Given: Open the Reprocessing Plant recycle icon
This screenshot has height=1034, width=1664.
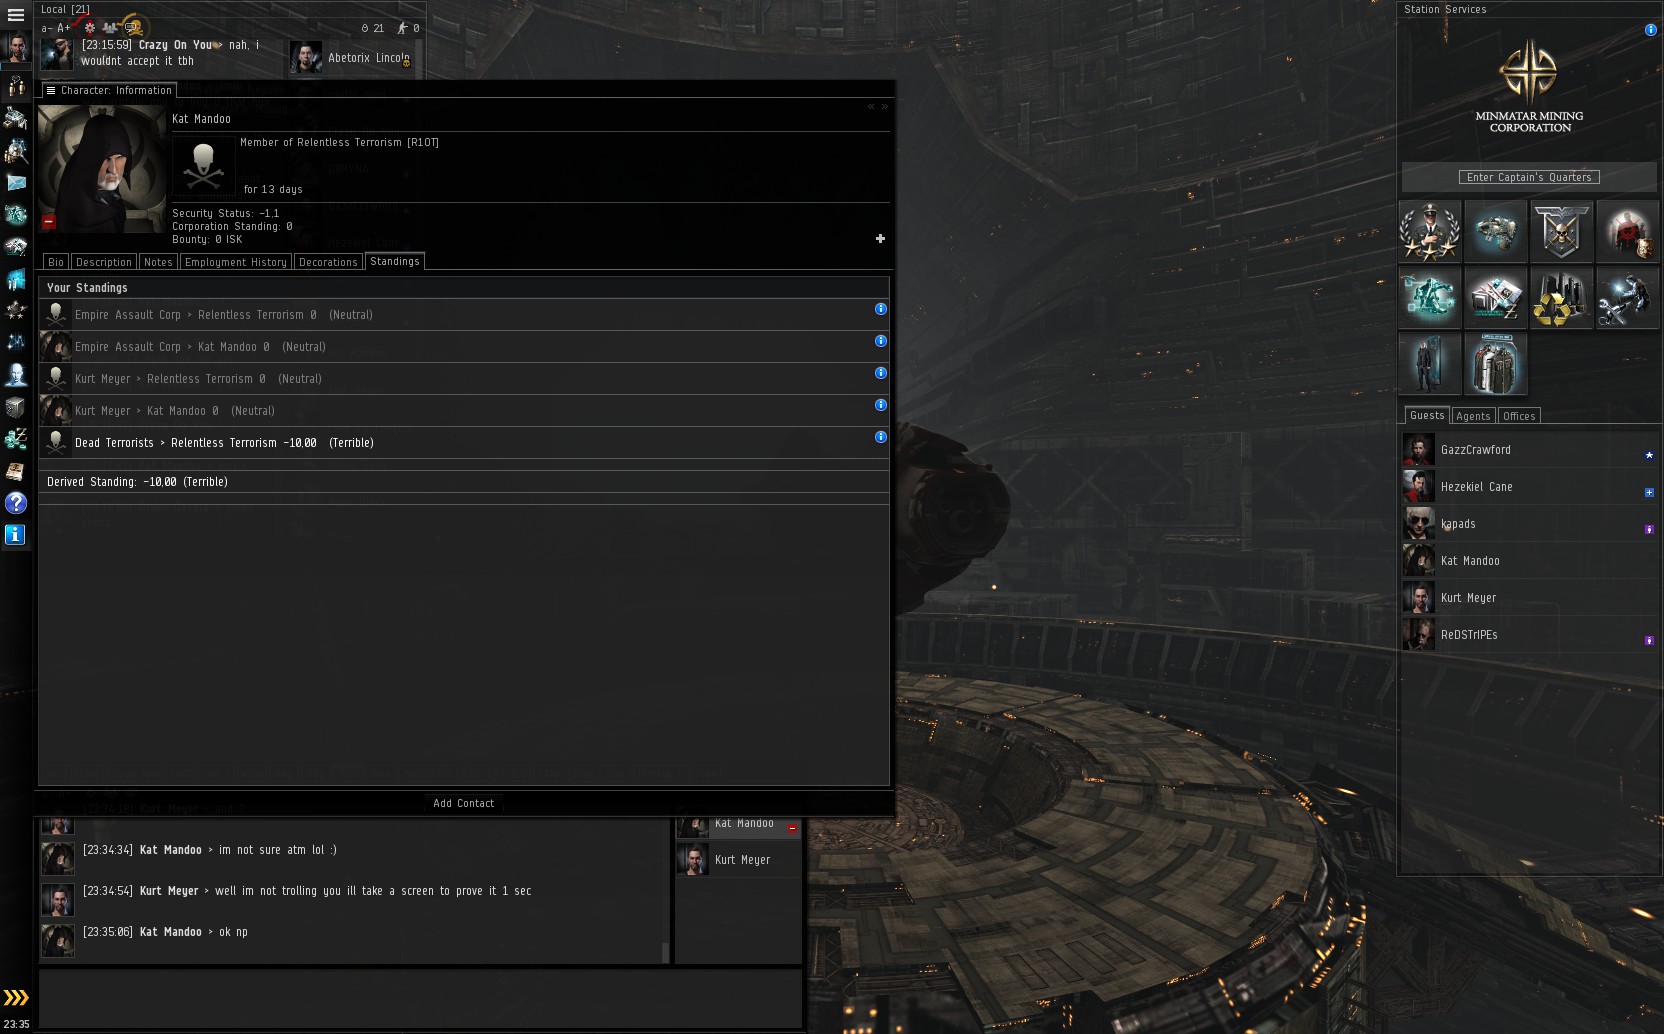Looking at the screenshot, I should (x=1561, y=297).
